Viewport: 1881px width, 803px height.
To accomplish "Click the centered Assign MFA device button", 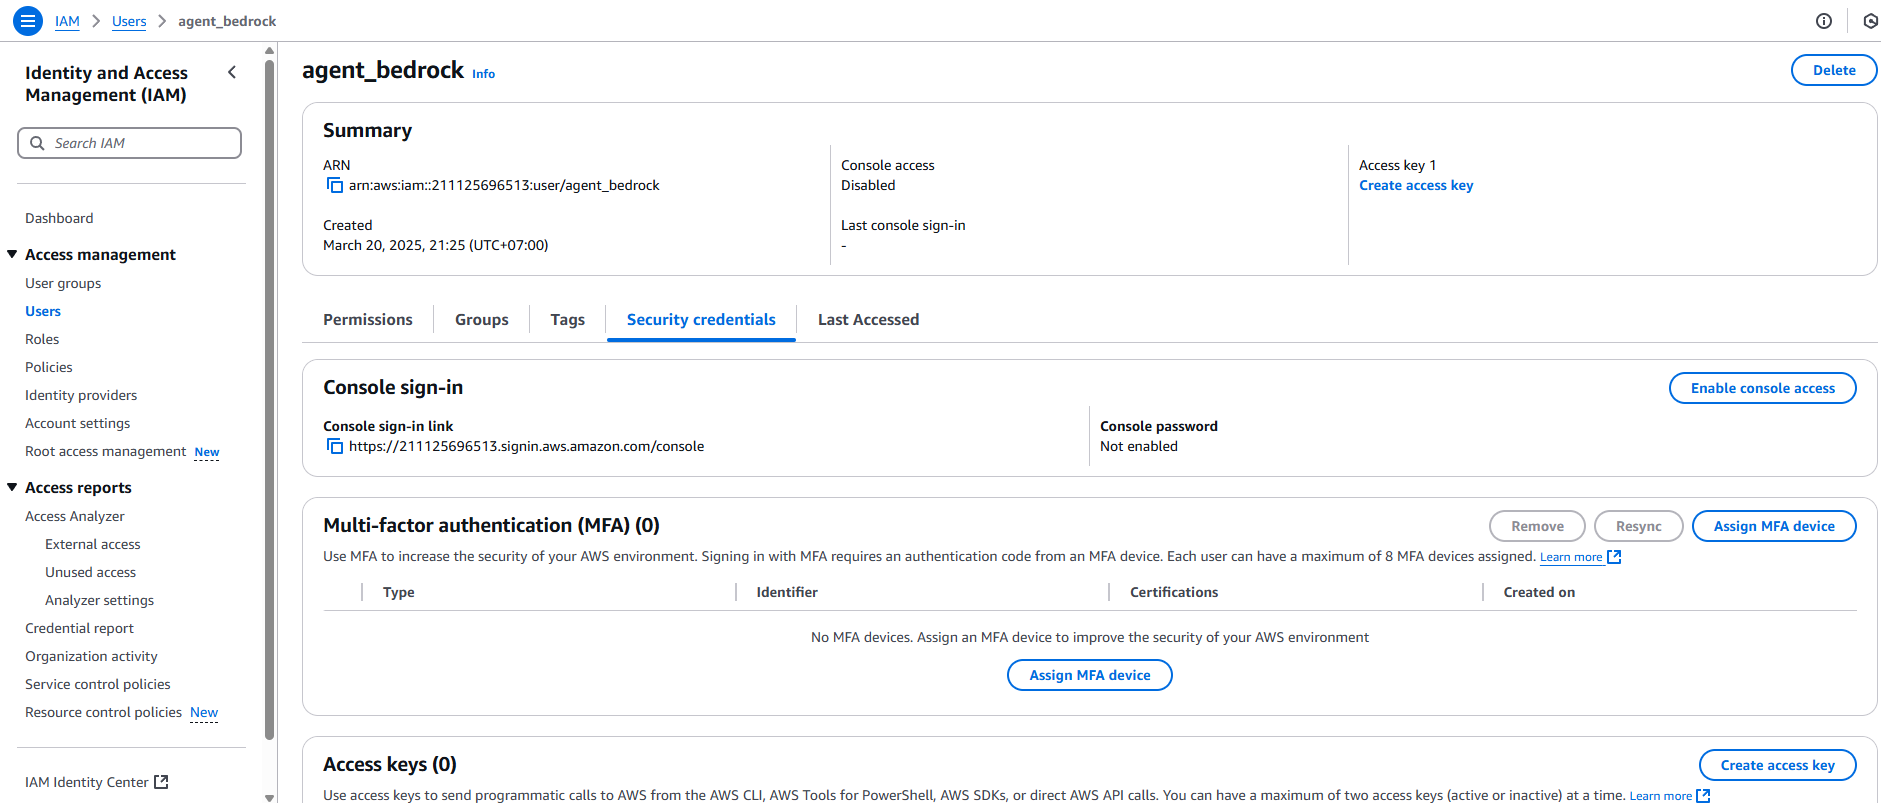I will click(1090, 675).
